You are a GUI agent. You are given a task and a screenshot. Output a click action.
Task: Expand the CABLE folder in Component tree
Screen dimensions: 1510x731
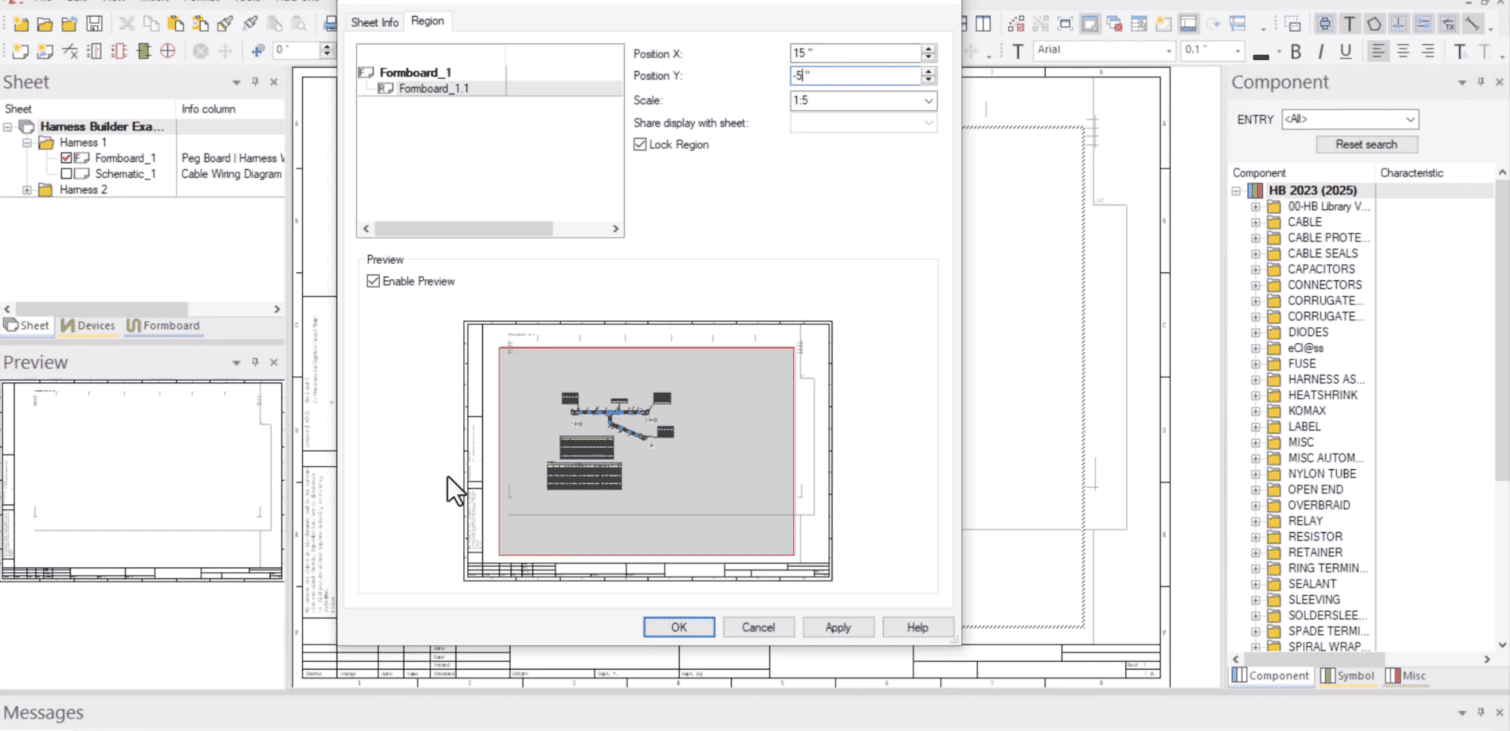(x=1255, y=222)
